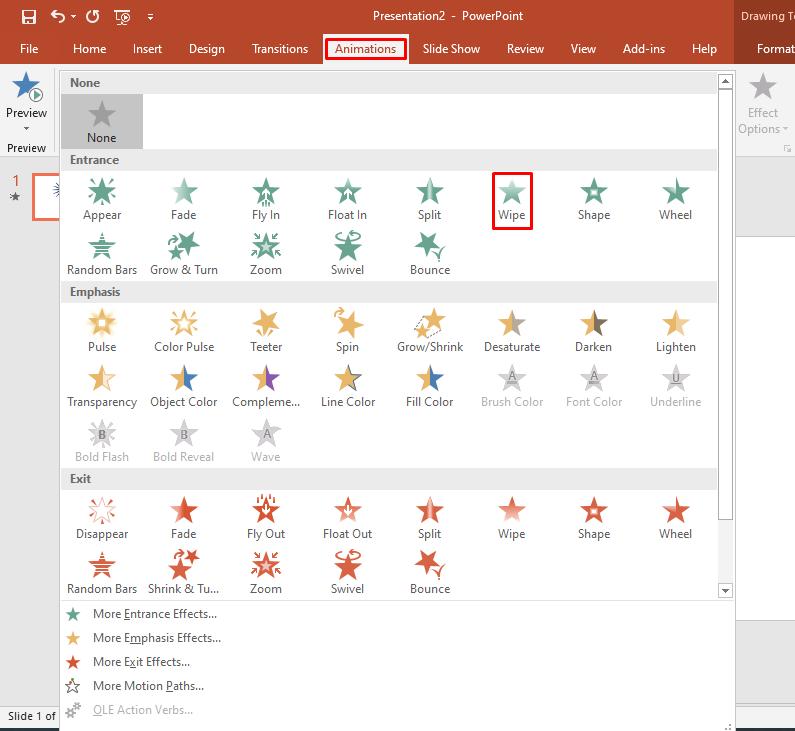Viewport: 795px width, 731px height.
Task: Select Fill Color emphasis animation
Action: pyautogui.click(x=429, y=387)
